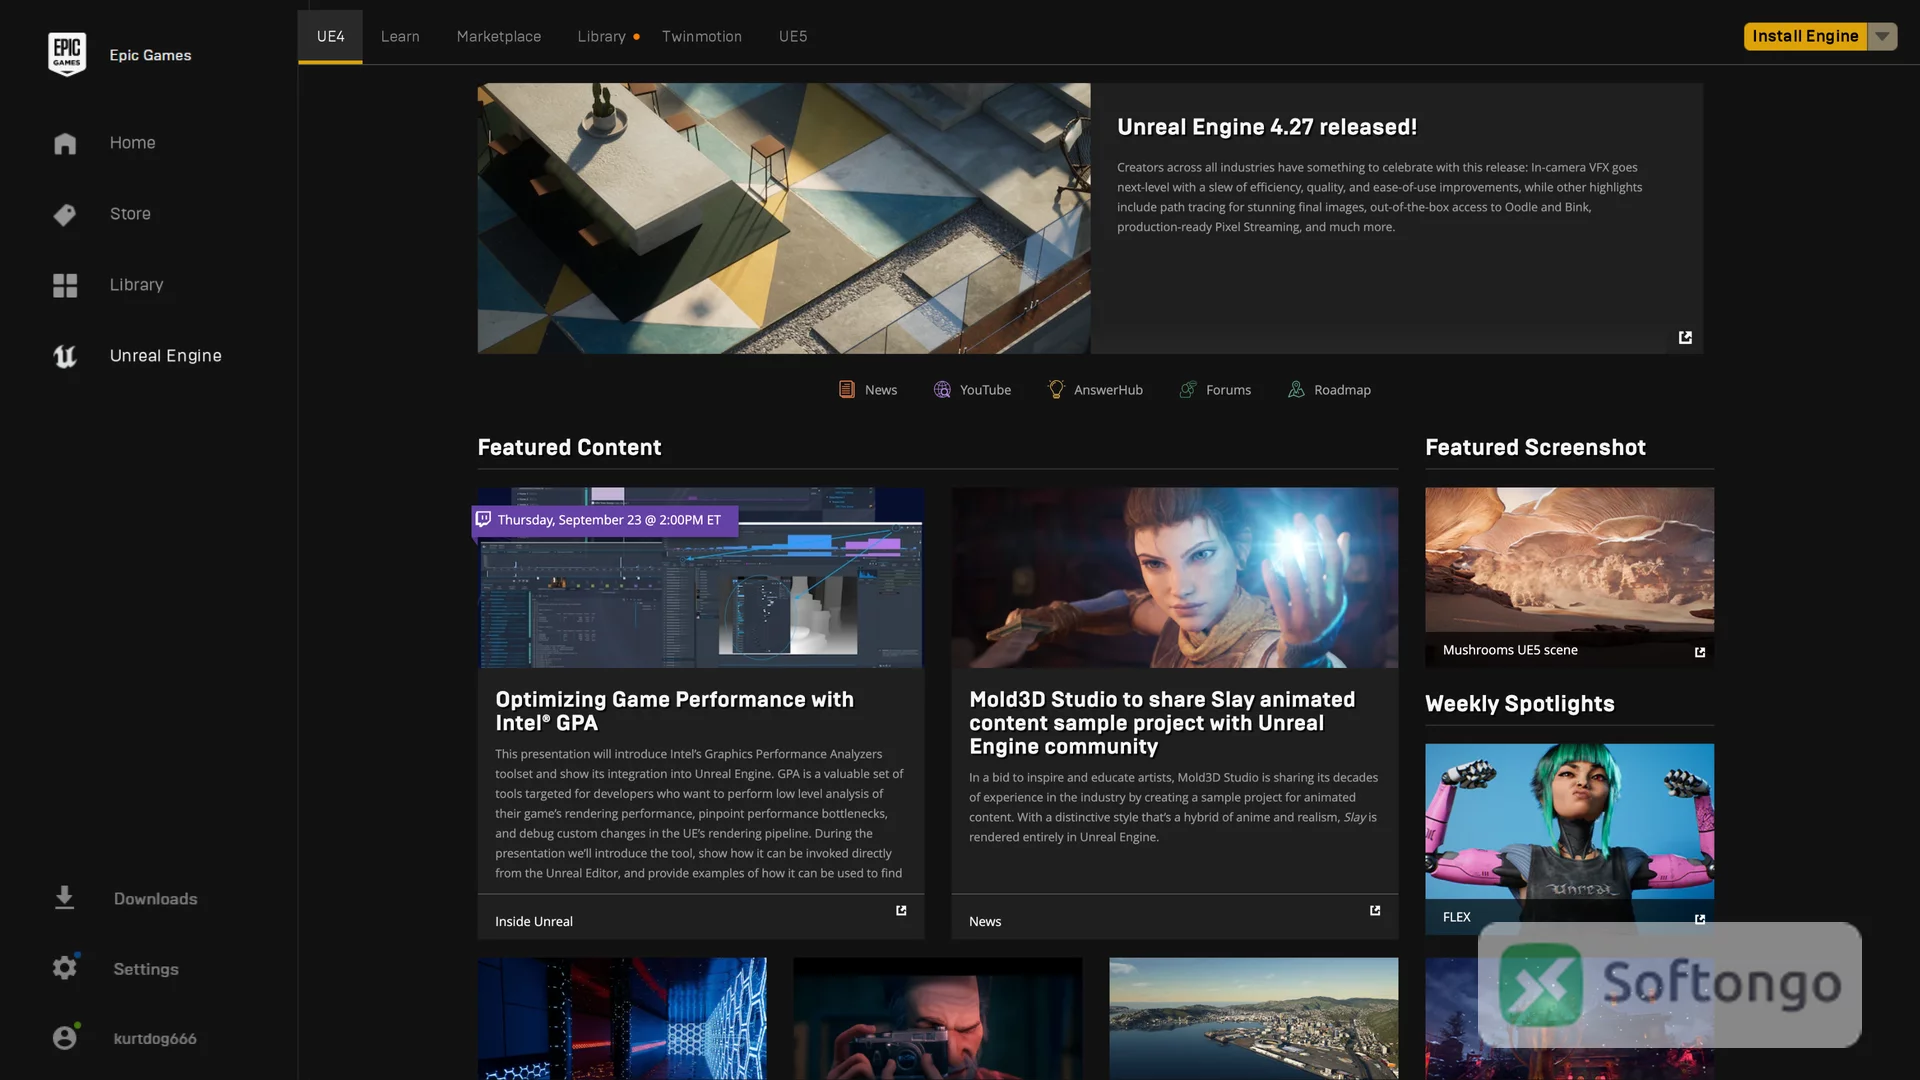Open external link on 4.27 release banner
The image size is (1920, 1080).
coord(1685,337)
